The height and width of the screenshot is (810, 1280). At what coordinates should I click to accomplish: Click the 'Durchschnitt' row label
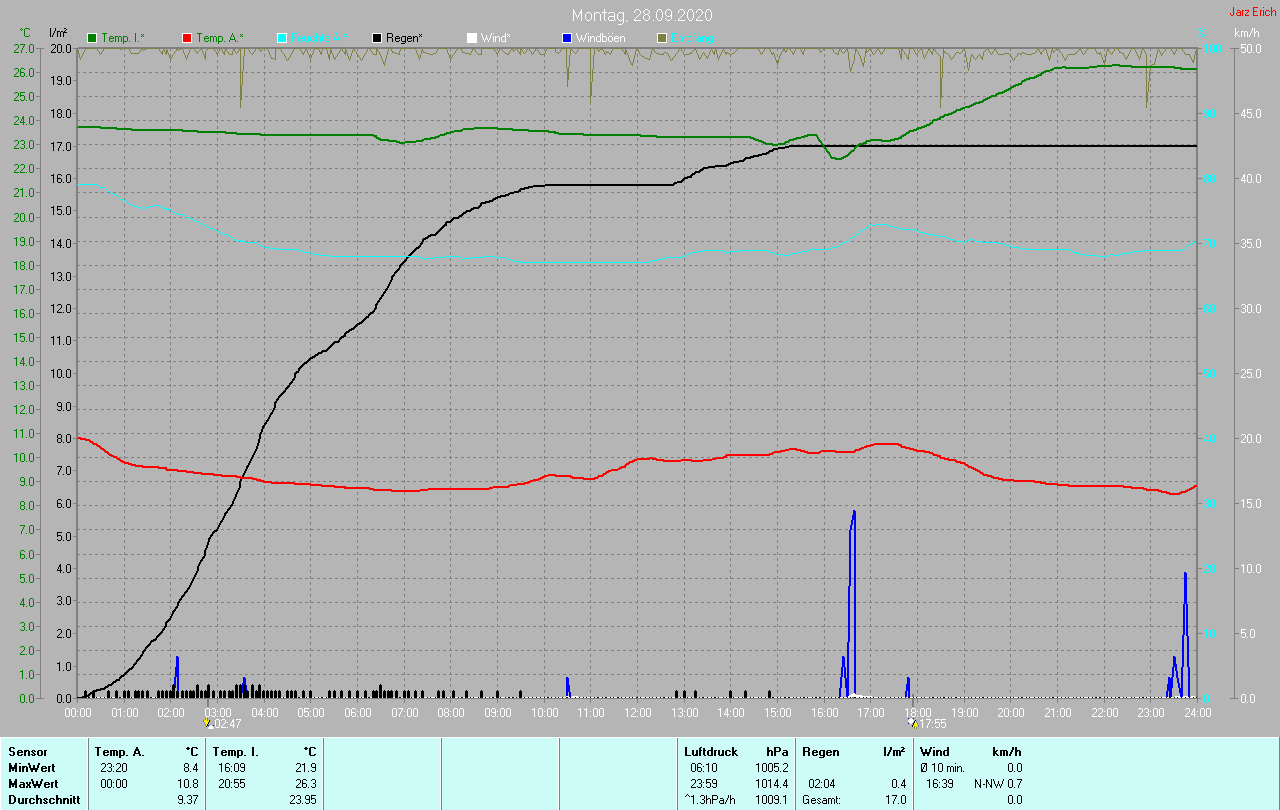pyautogui.click(x=43, y=800)
